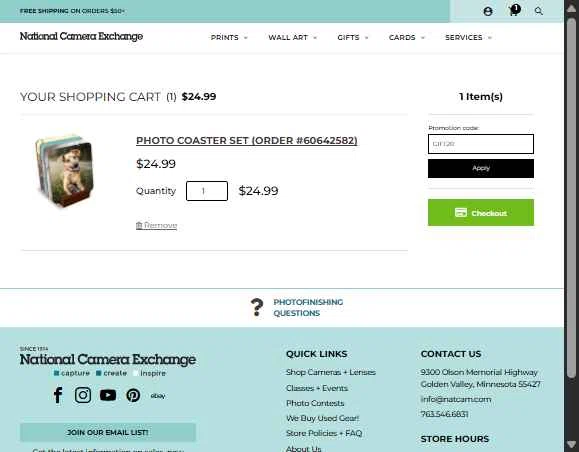Click the eBay store icon
This screenshot has width=579, height=452.
158,396
